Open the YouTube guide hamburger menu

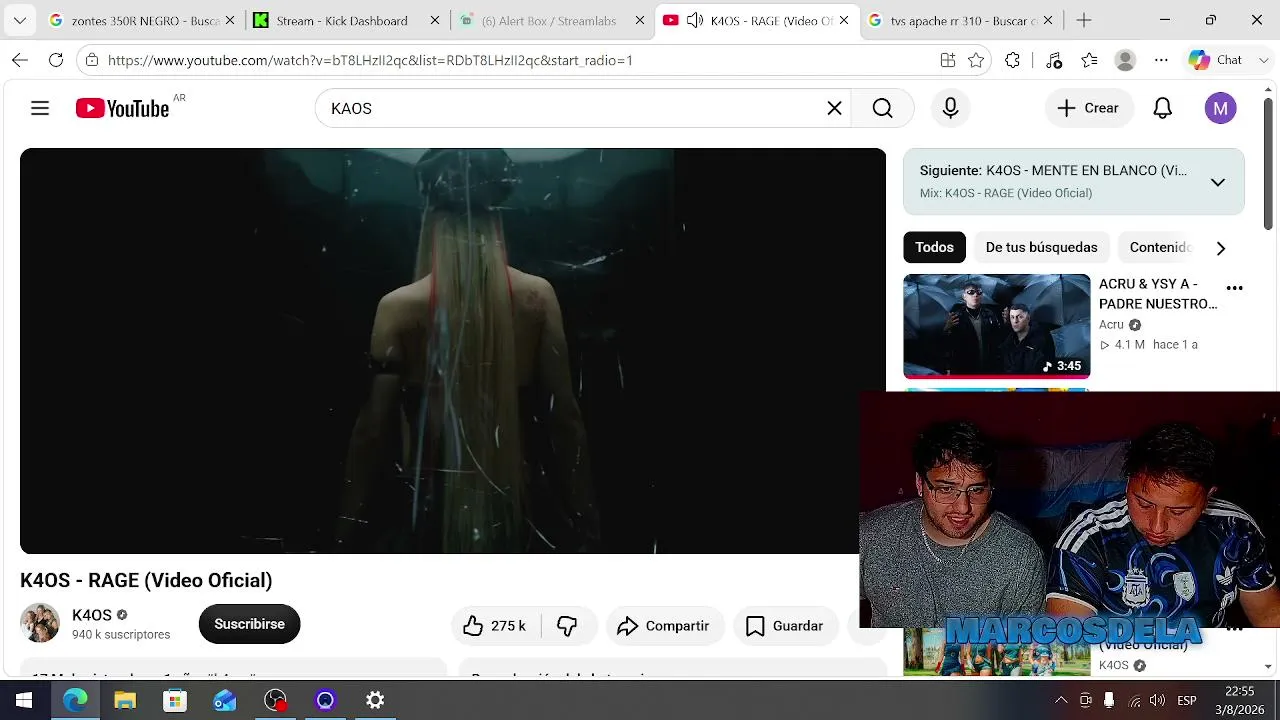coord(40,108)
